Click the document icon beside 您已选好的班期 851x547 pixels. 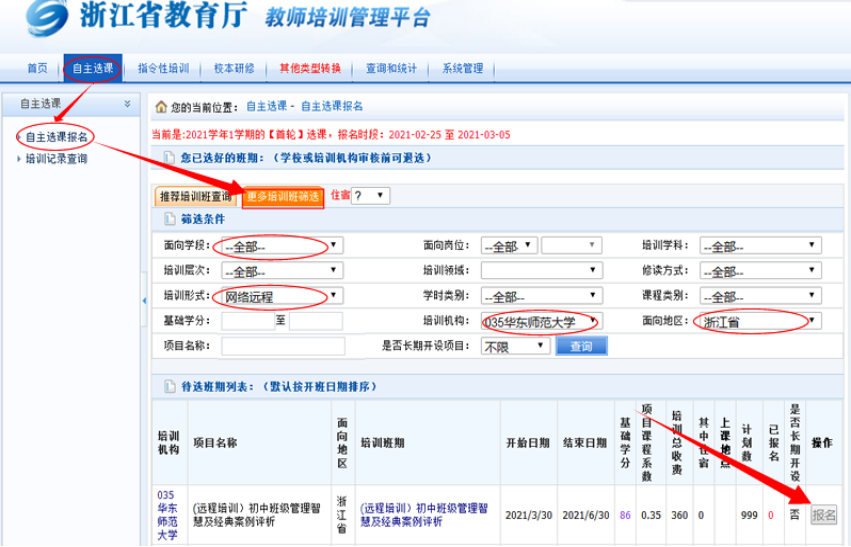coord(170,158)
